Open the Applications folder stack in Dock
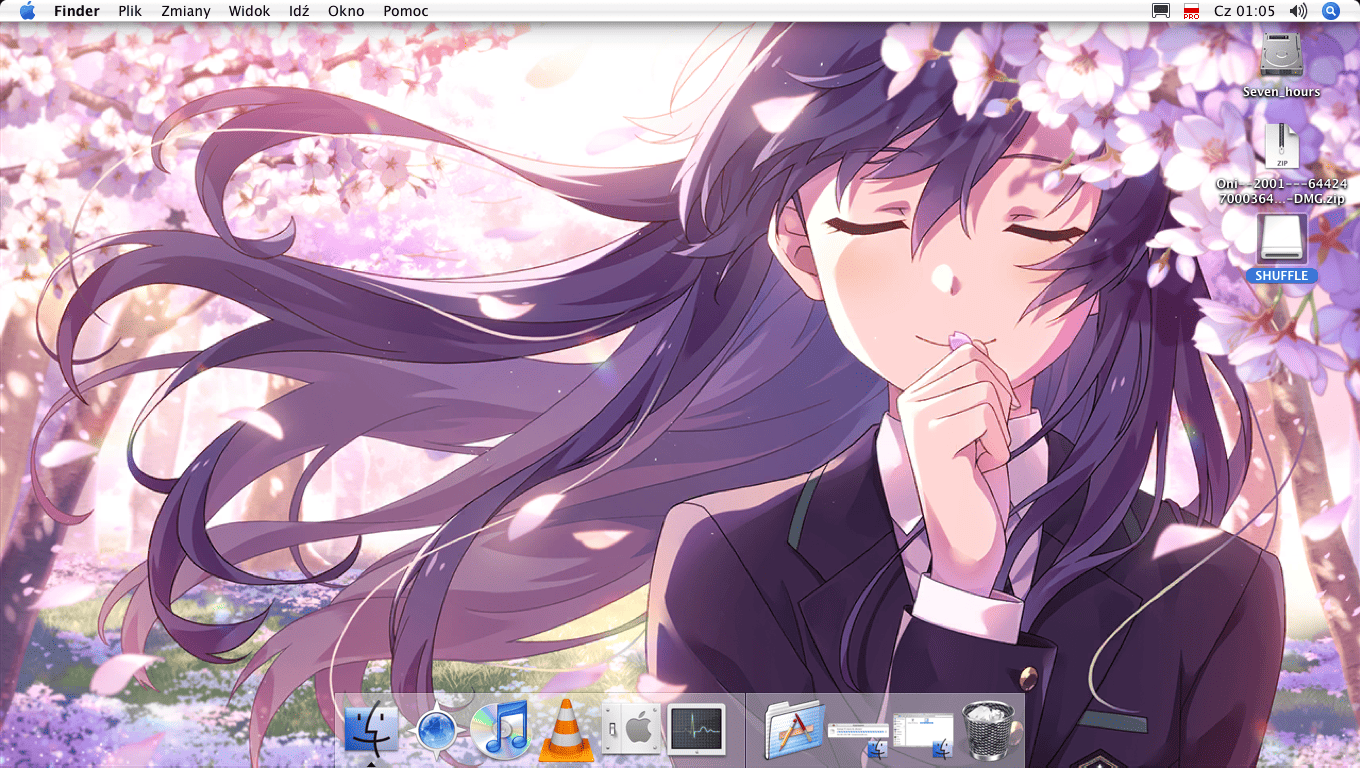The width and height of the screenshot is (1360, 768). tap(794, 730)
